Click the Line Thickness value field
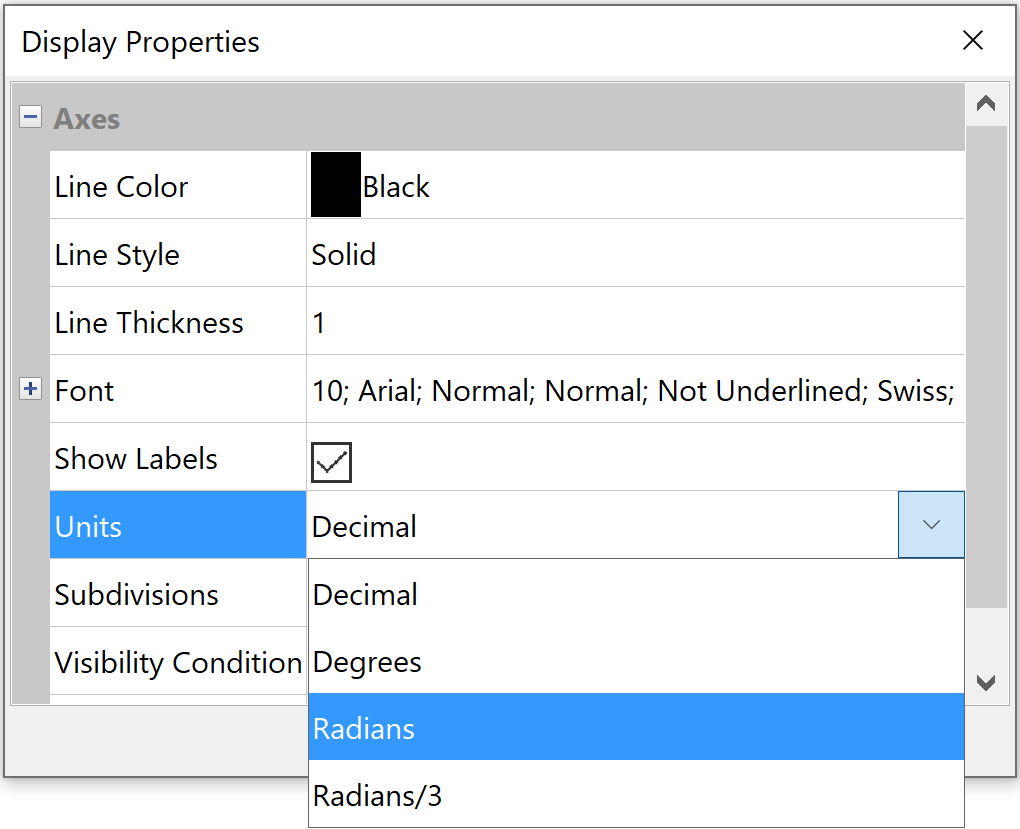The image size is (1020, 829). [x=635, y=323]
